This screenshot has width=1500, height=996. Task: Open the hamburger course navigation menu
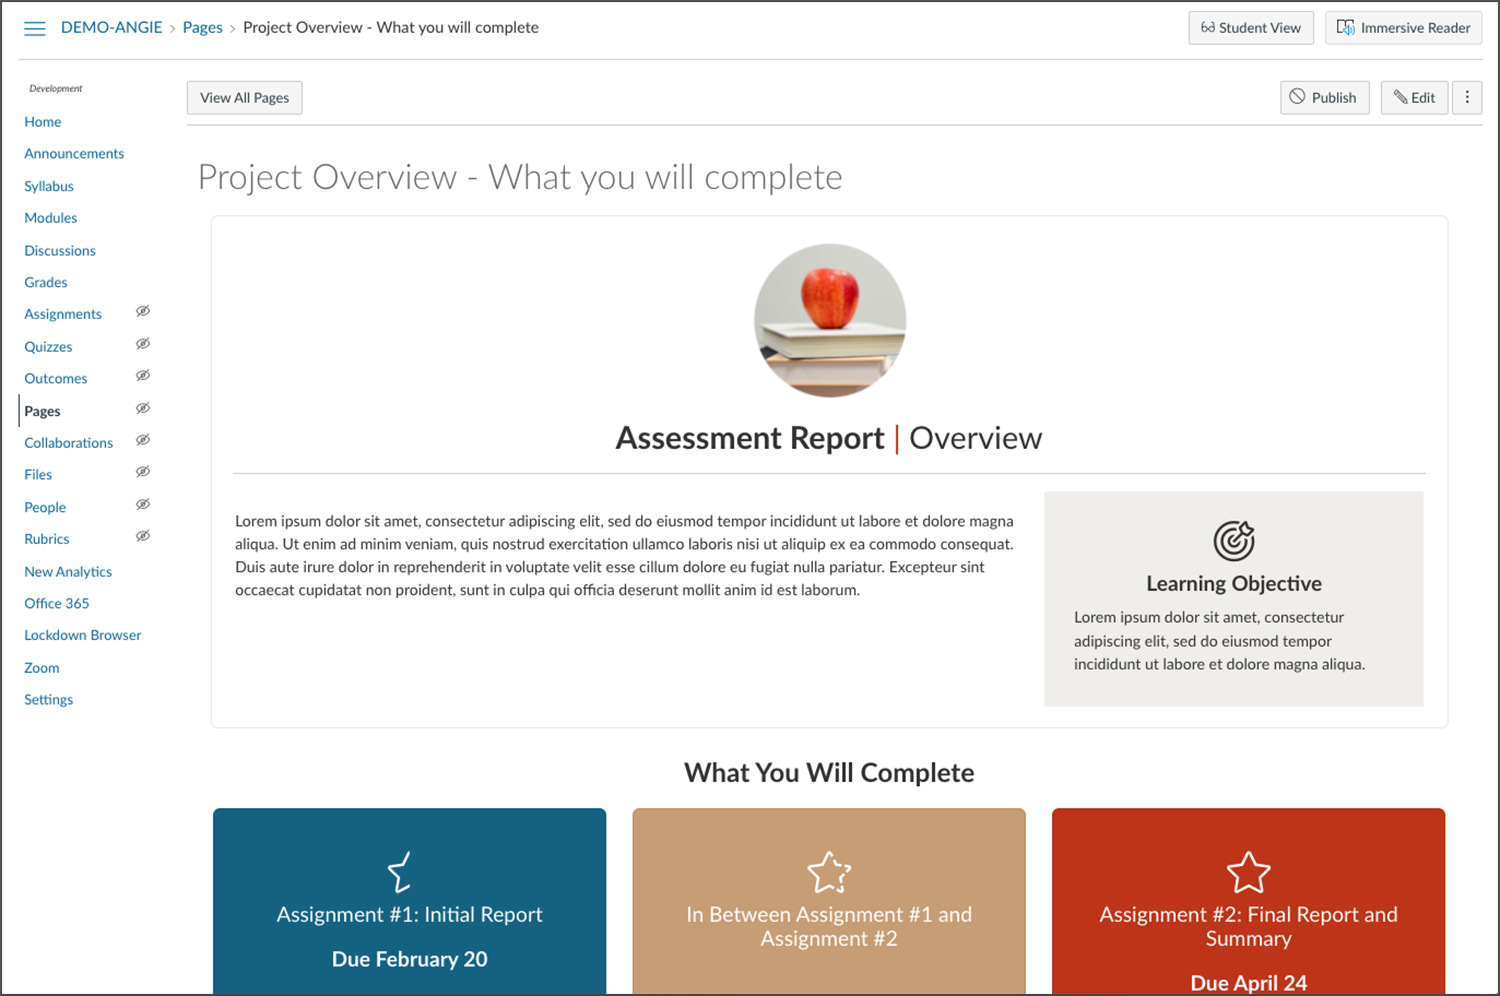pyautogui.click(x=35, y=28)
